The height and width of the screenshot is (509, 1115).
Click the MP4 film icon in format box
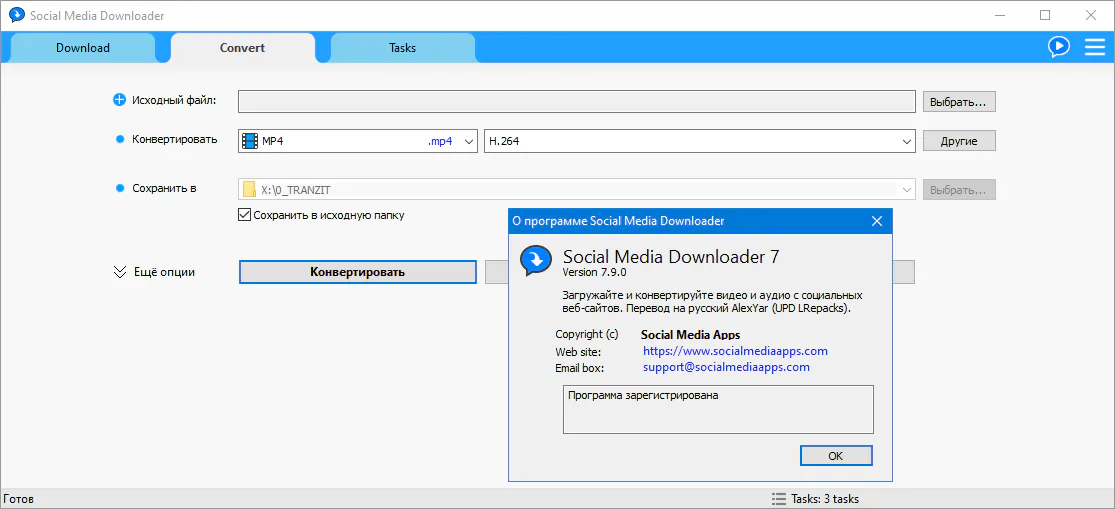tap(249, 141)
